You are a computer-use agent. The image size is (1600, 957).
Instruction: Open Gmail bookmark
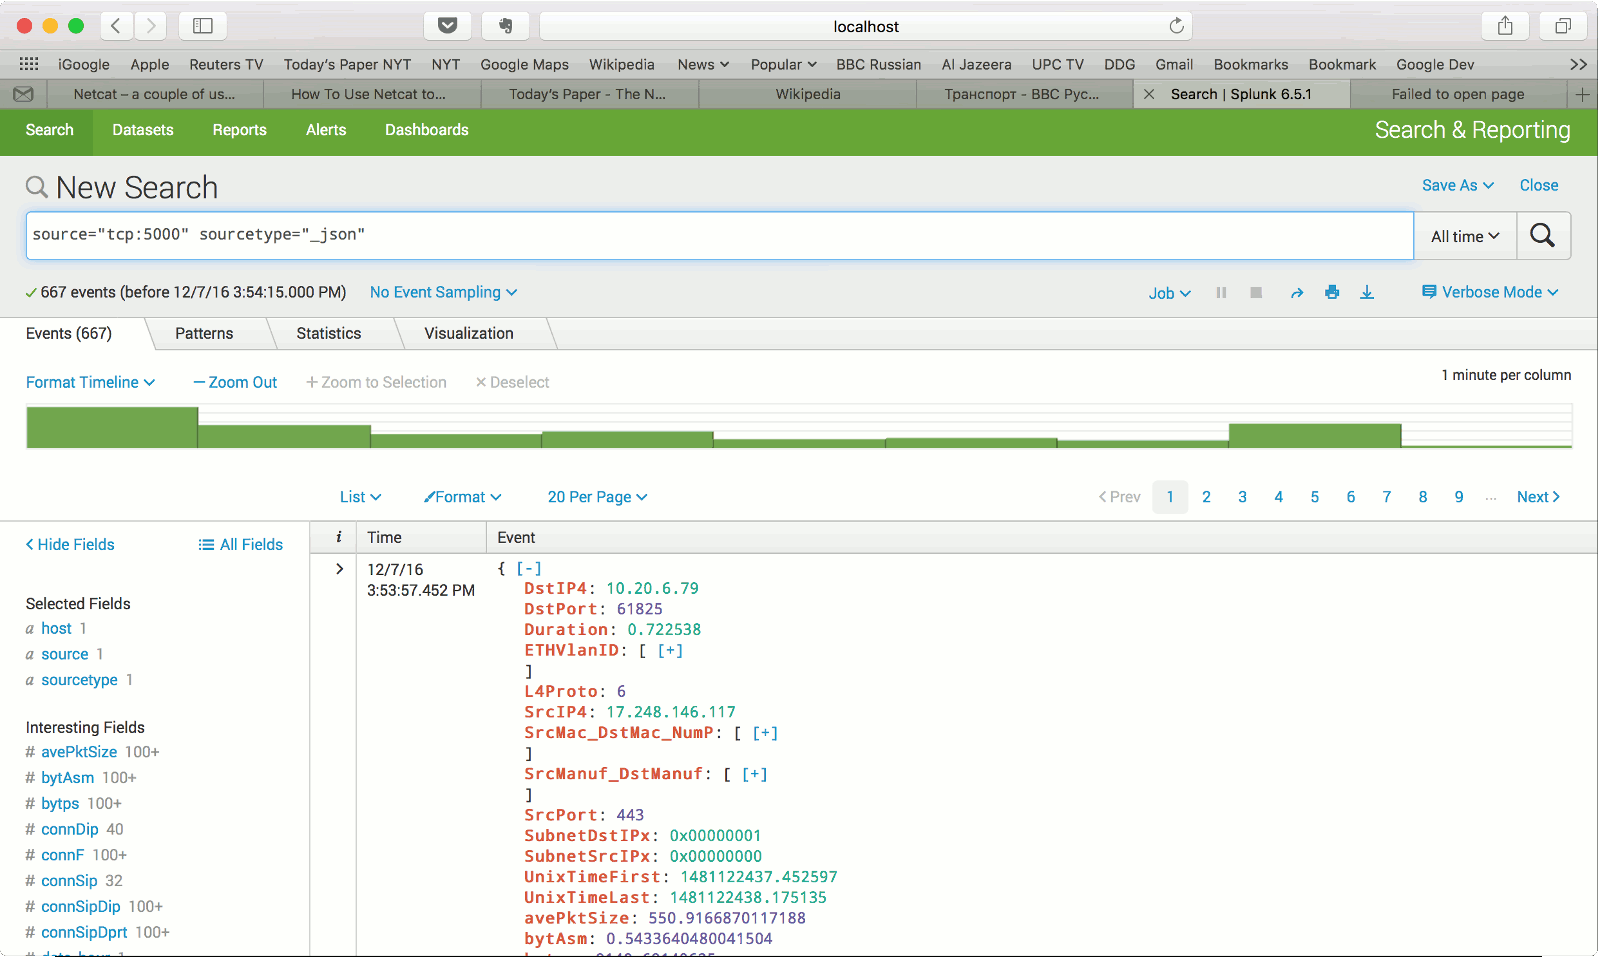pos(1174,64)
